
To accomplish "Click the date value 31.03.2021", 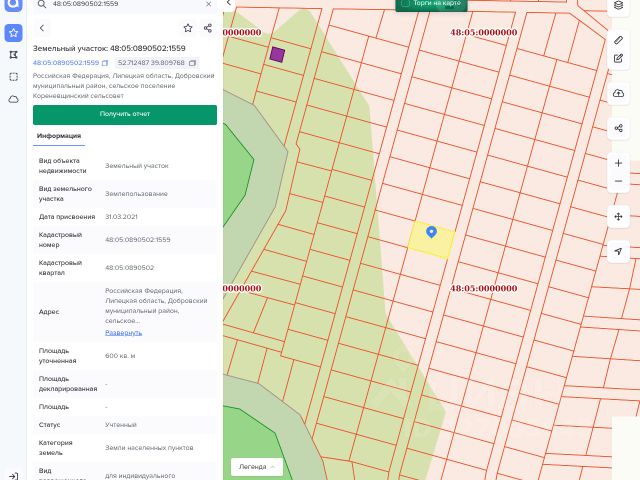I will coord(121,217).
